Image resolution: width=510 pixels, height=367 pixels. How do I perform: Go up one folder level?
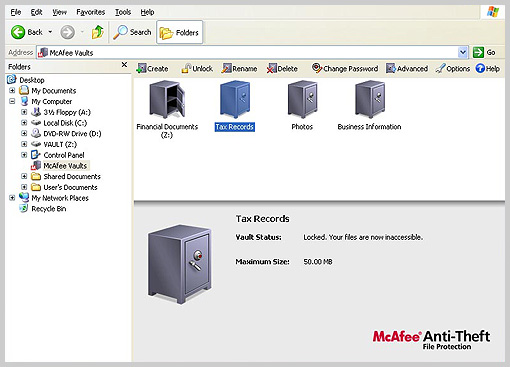coord(98,32)
